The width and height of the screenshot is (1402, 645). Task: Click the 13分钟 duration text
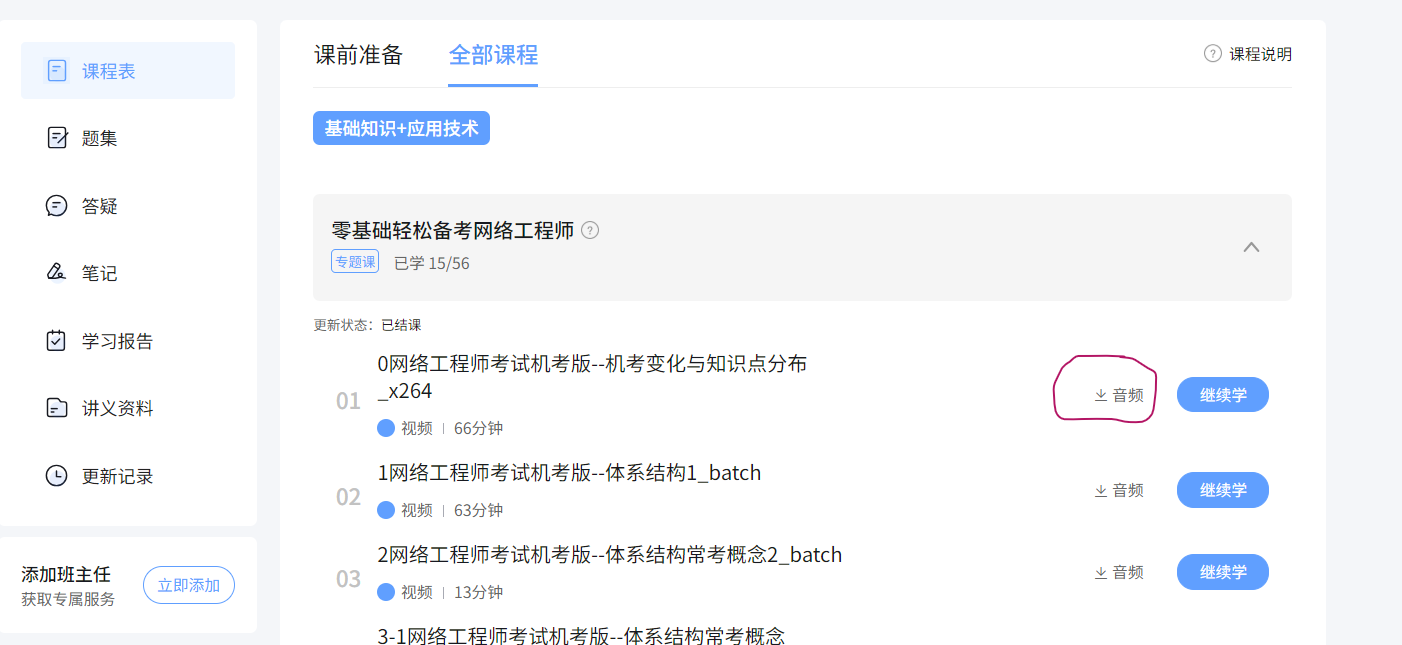point(478,592)
